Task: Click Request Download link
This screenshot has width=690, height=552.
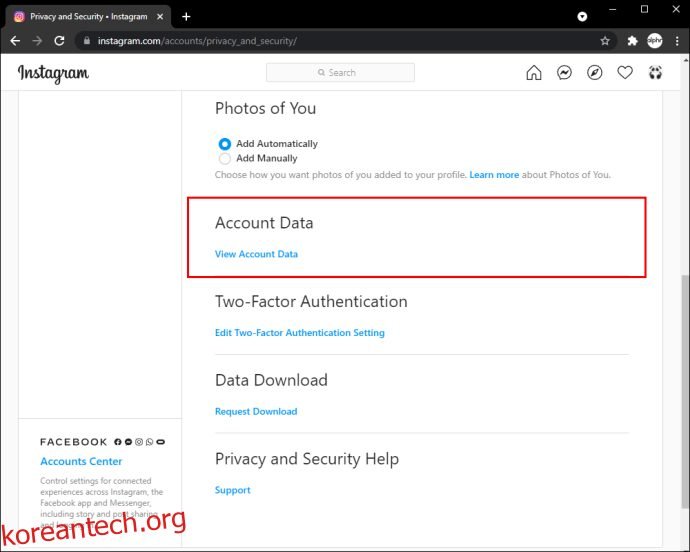Action: (256, 412)
